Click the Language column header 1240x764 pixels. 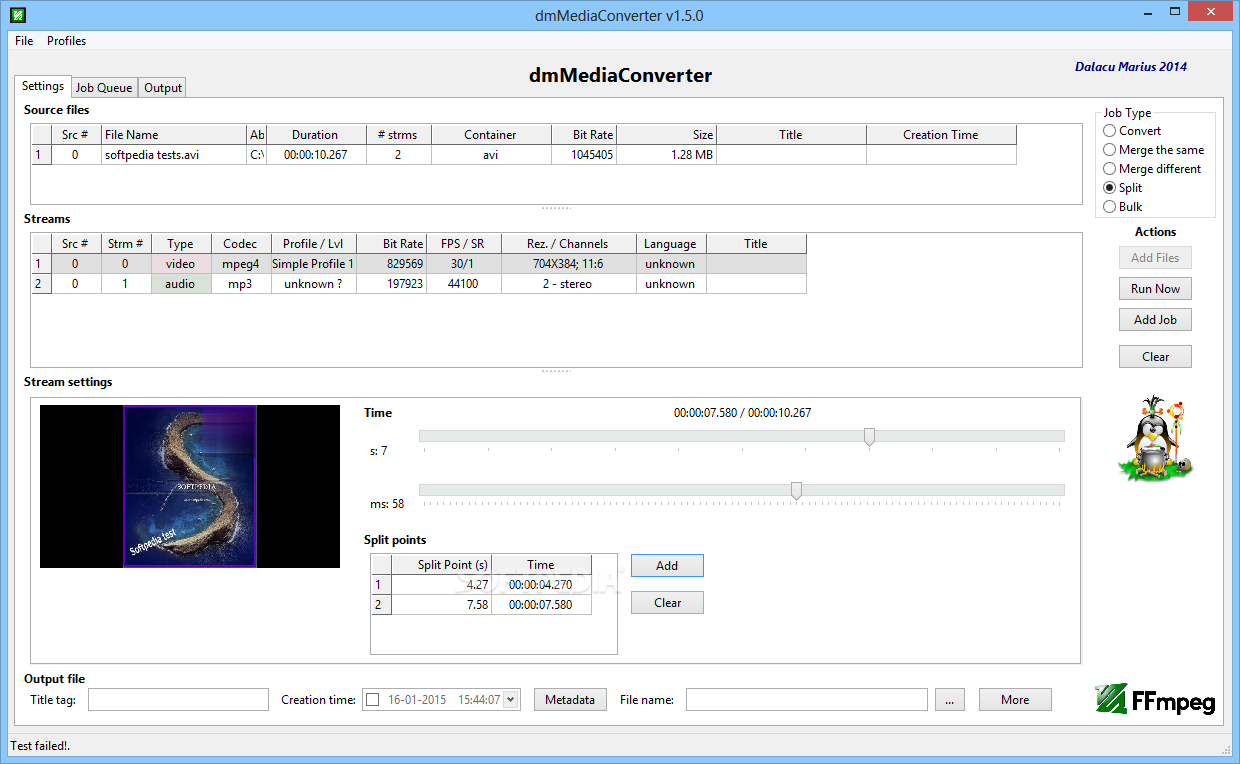[670, 244]
